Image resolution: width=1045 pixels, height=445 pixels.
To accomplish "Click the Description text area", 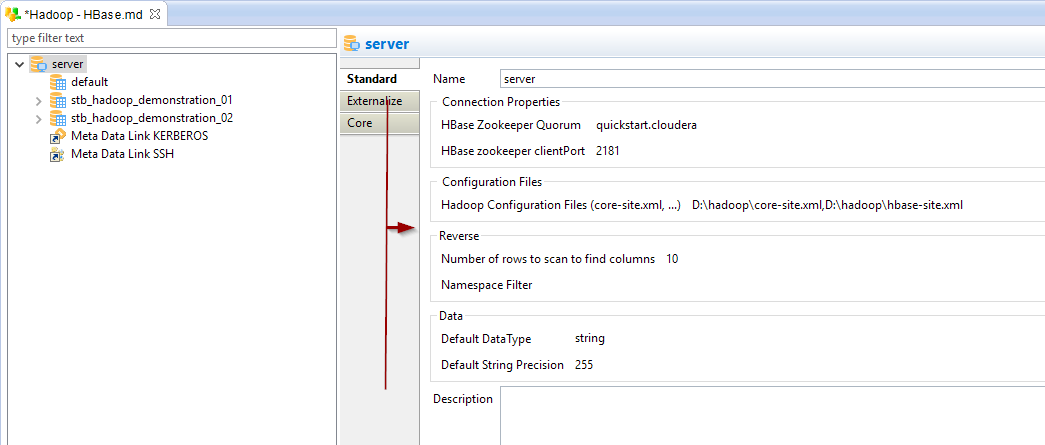I will coord(772,416).
